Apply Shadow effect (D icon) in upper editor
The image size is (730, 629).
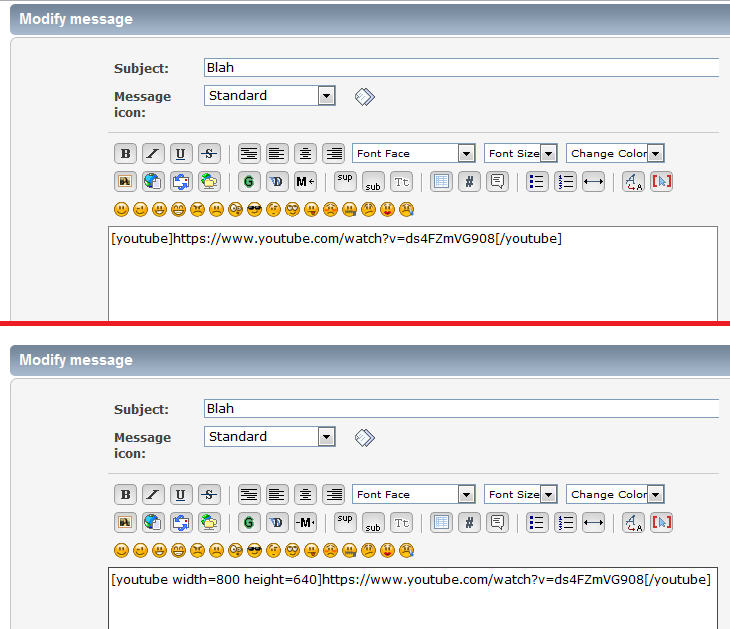click(277, 182)
